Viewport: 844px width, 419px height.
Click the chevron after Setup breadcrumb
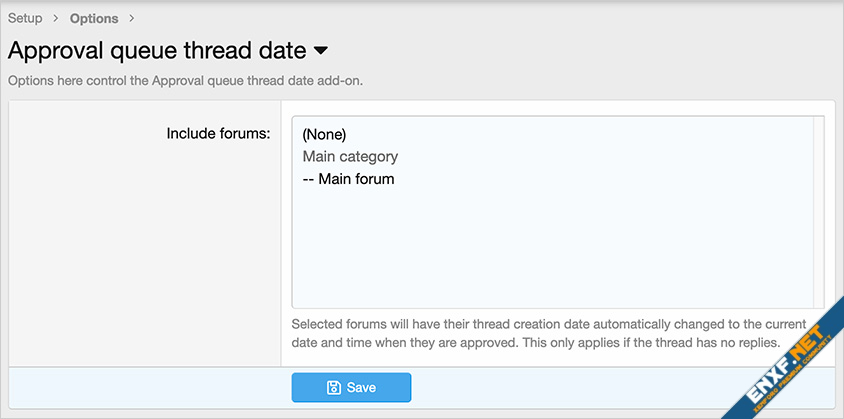coord(56,18)
